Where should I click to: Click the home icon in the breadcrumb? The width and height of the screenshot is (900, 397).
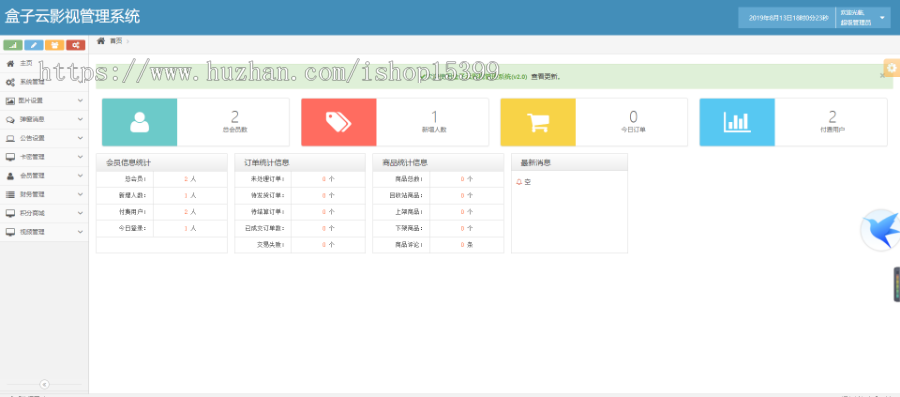pyautogui.click(x=101, y=41)
